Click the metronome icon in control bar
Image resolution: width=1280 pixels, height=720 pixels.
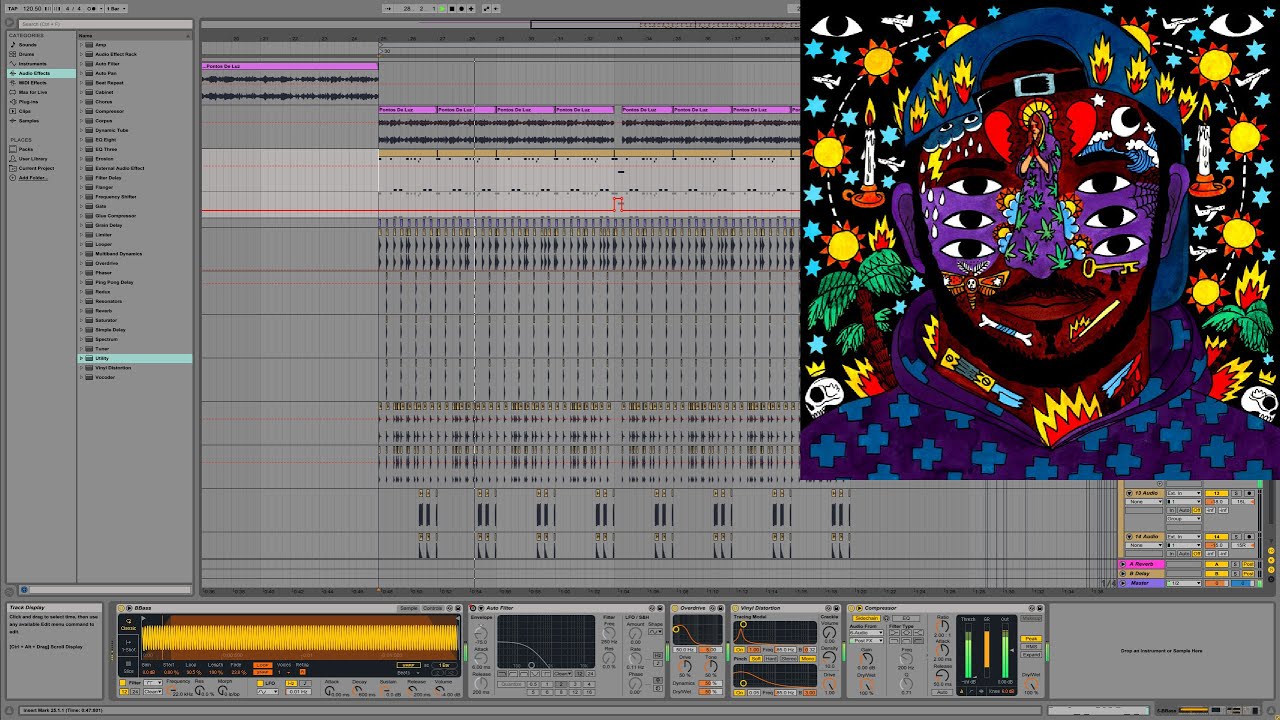click(93, 9)
